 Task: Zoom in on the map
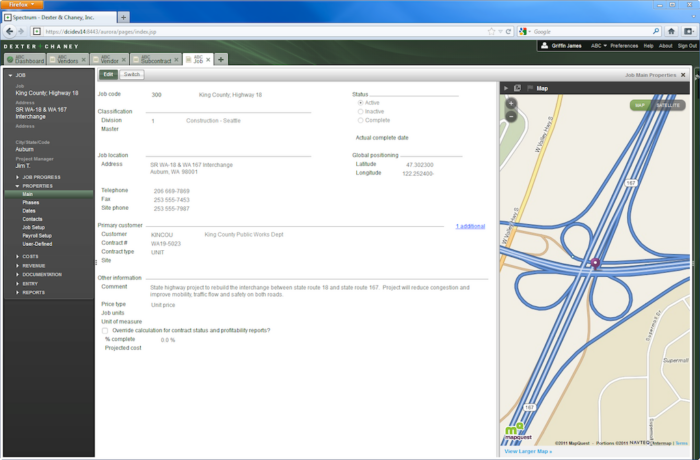511,103
